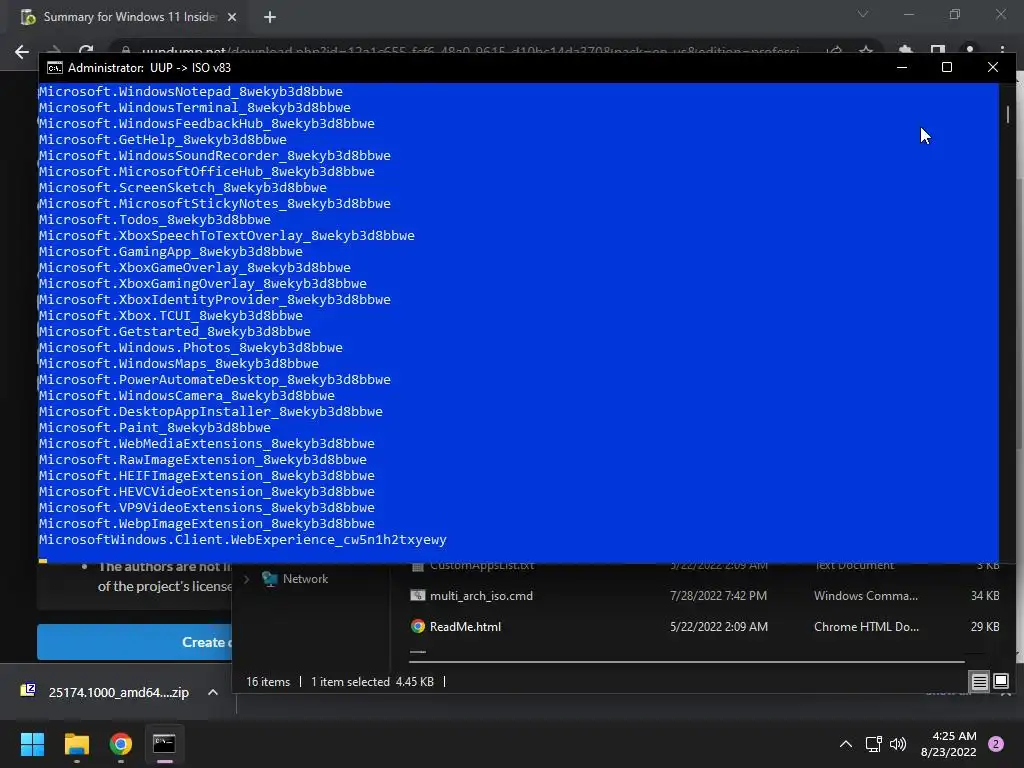Click the Microsoft.Windows.Photos_8wekyb3d8bbwe line

[x=191, y=347]
